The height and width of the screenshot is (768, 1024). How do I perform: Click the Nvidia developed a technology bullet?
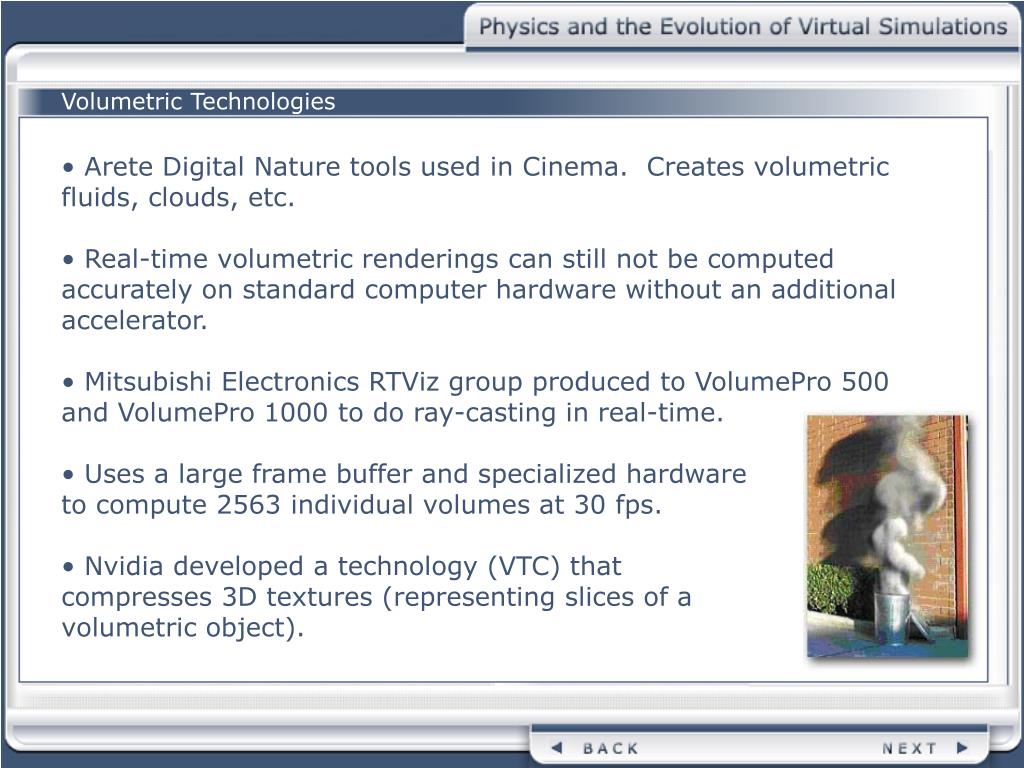coord(376,597)
